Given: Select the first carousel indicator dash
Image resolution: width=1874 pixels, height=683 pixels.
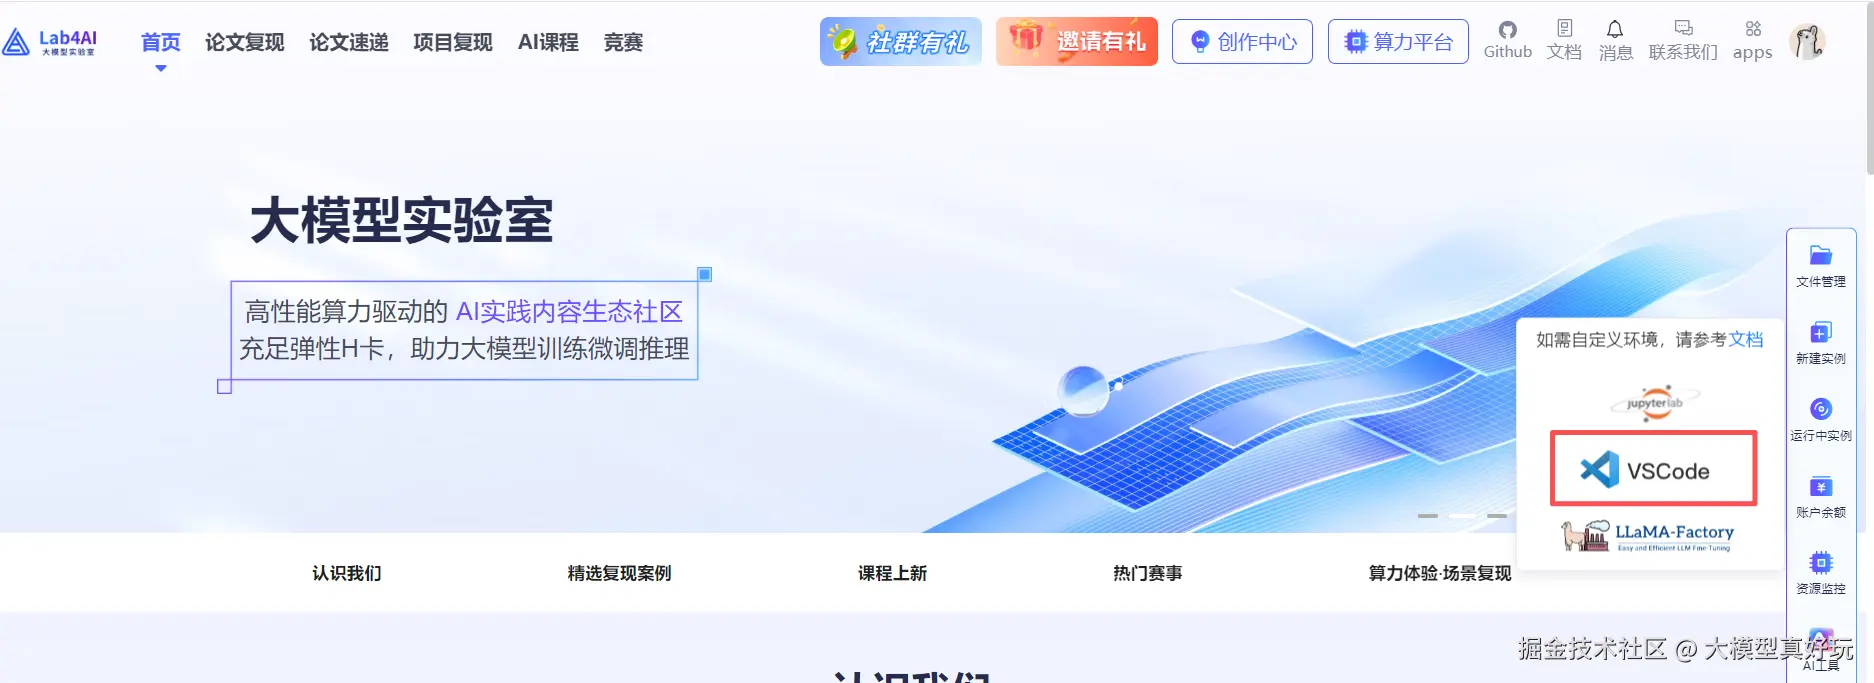Looking at the screenshot, I should pos(1428,516).
